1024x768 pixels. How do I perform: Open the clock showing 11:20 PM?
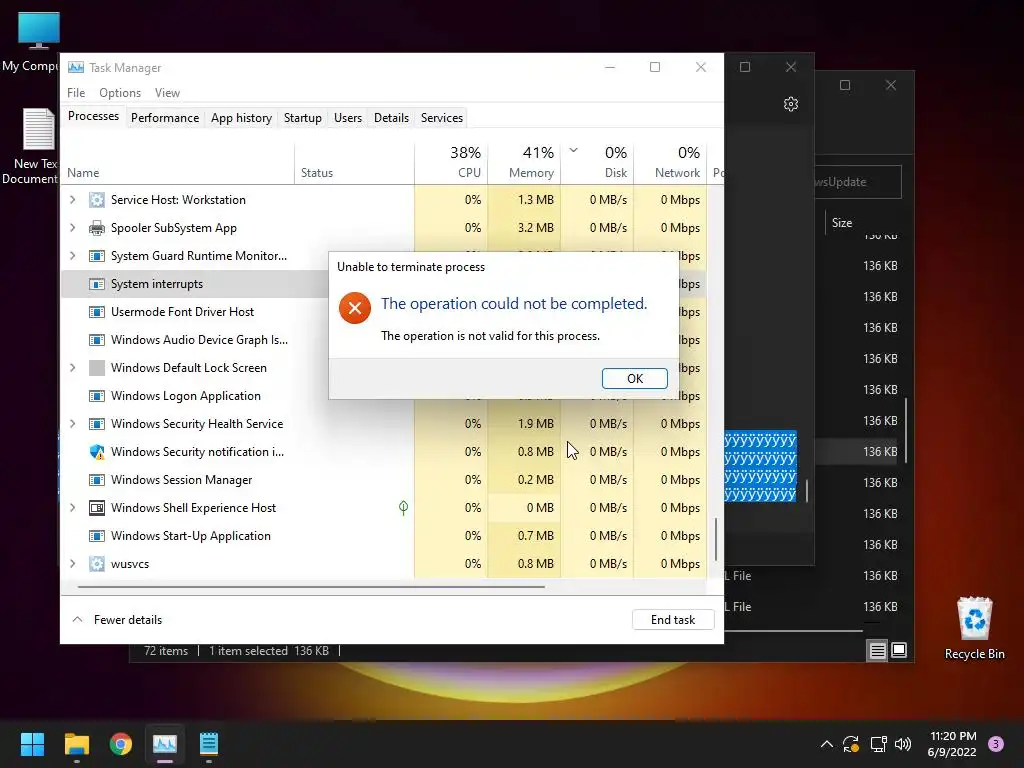(x=952, y=744)
